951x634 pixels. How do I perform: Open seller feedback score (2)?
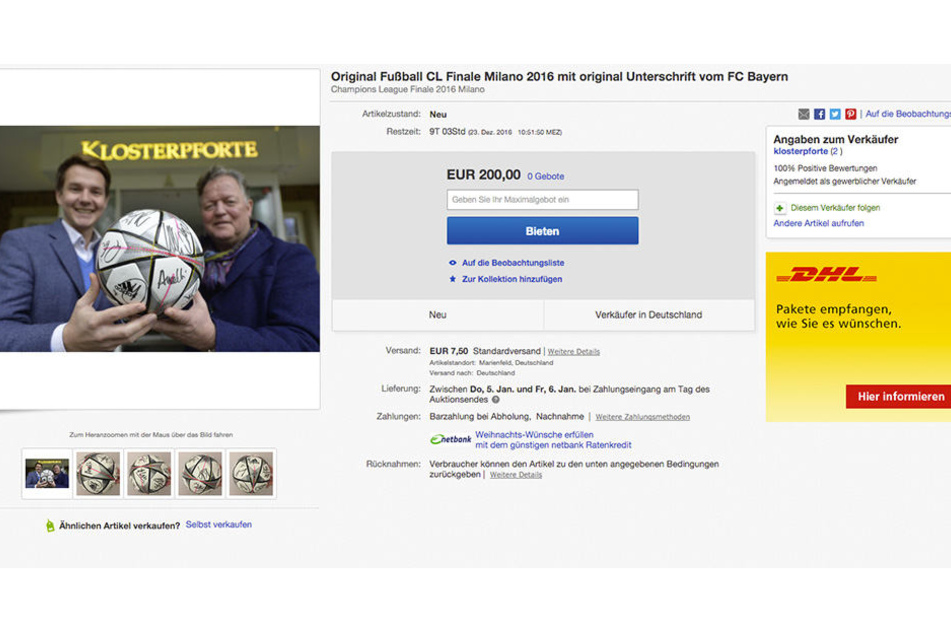(836, 151)
